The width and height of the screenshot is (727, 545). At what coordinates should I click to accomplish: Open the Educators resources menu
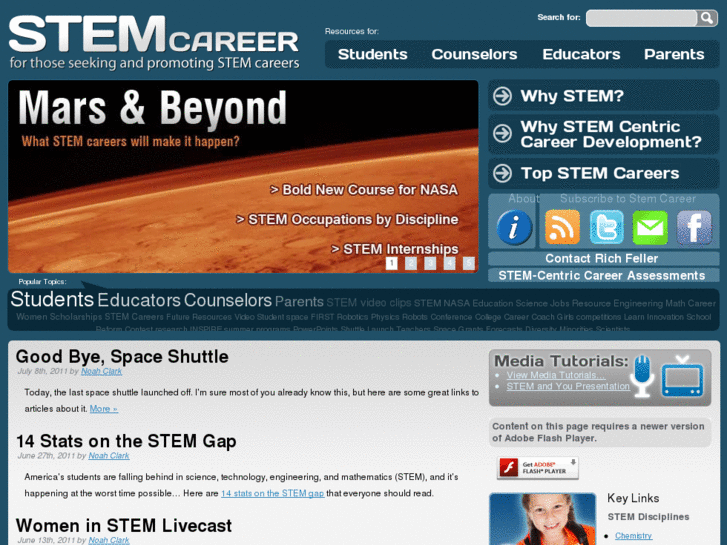581,54
